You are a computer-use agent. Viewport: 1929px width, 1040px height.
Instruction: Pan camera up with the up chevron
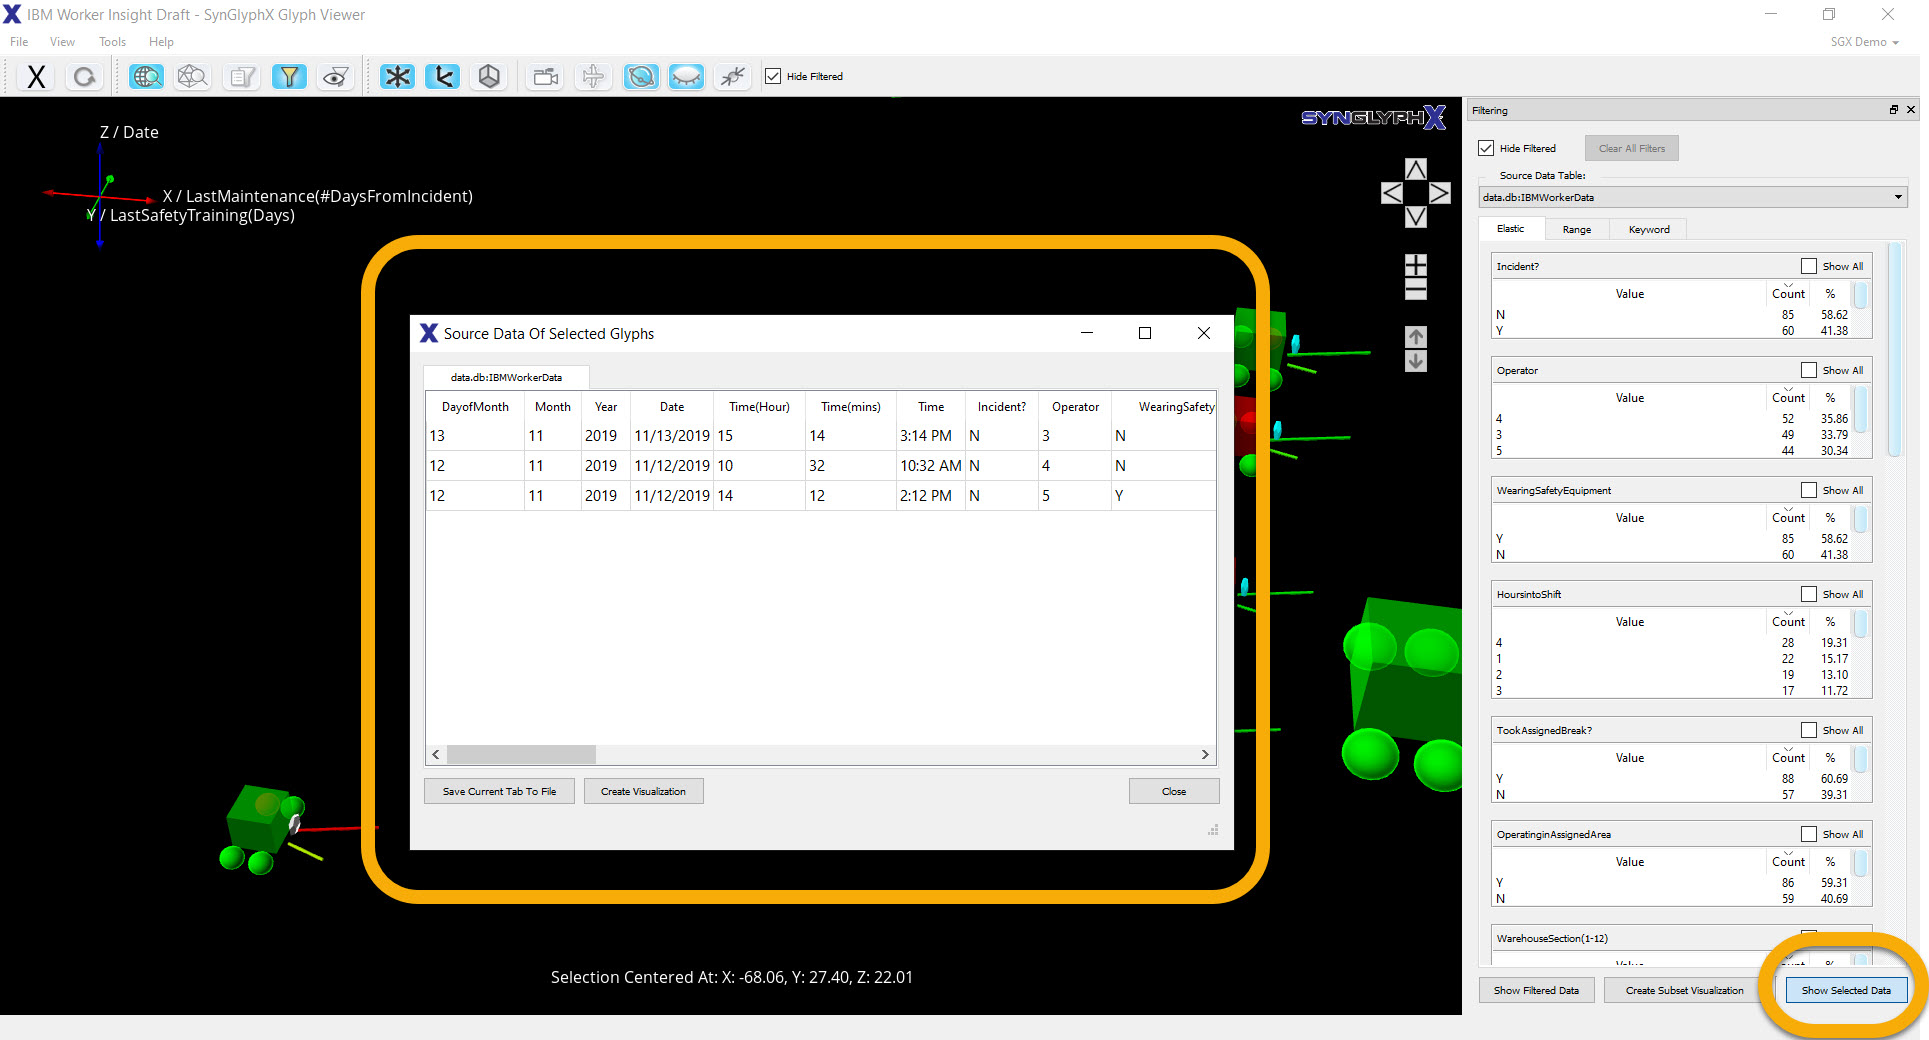[x=1416, y=169]
